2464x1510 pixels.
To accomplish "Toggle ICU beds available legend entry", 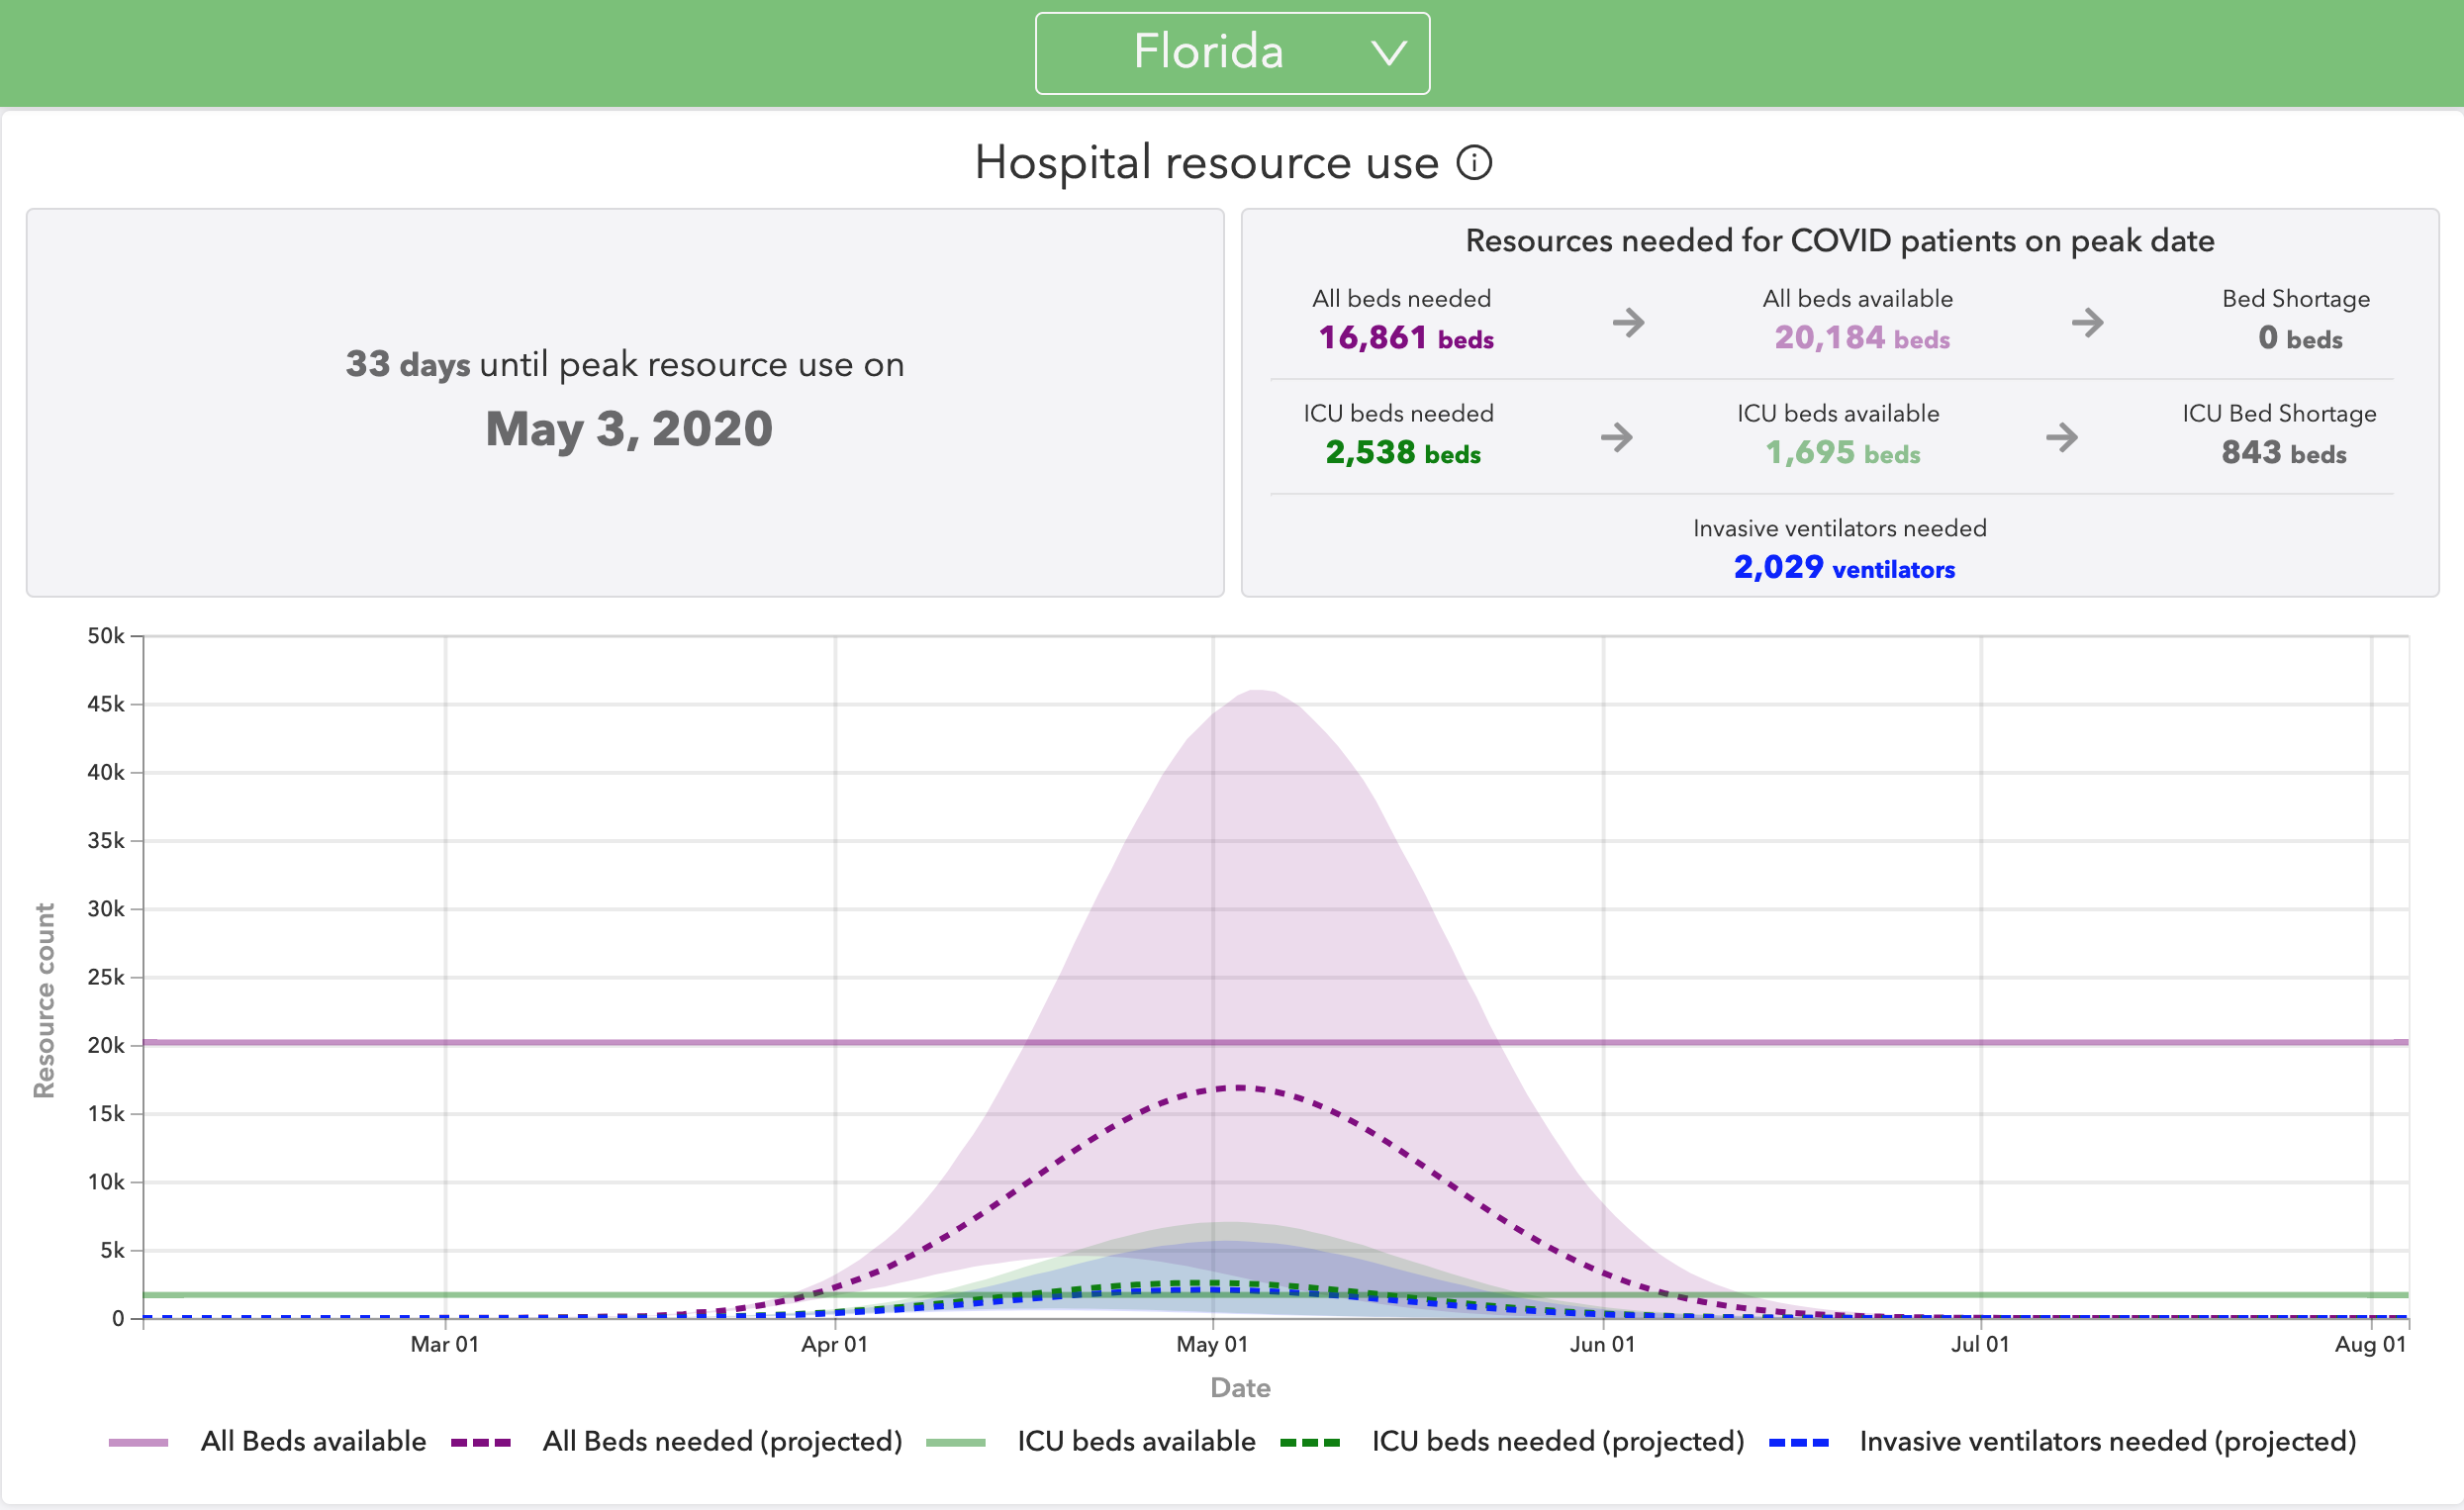I will point(1135,1441).
